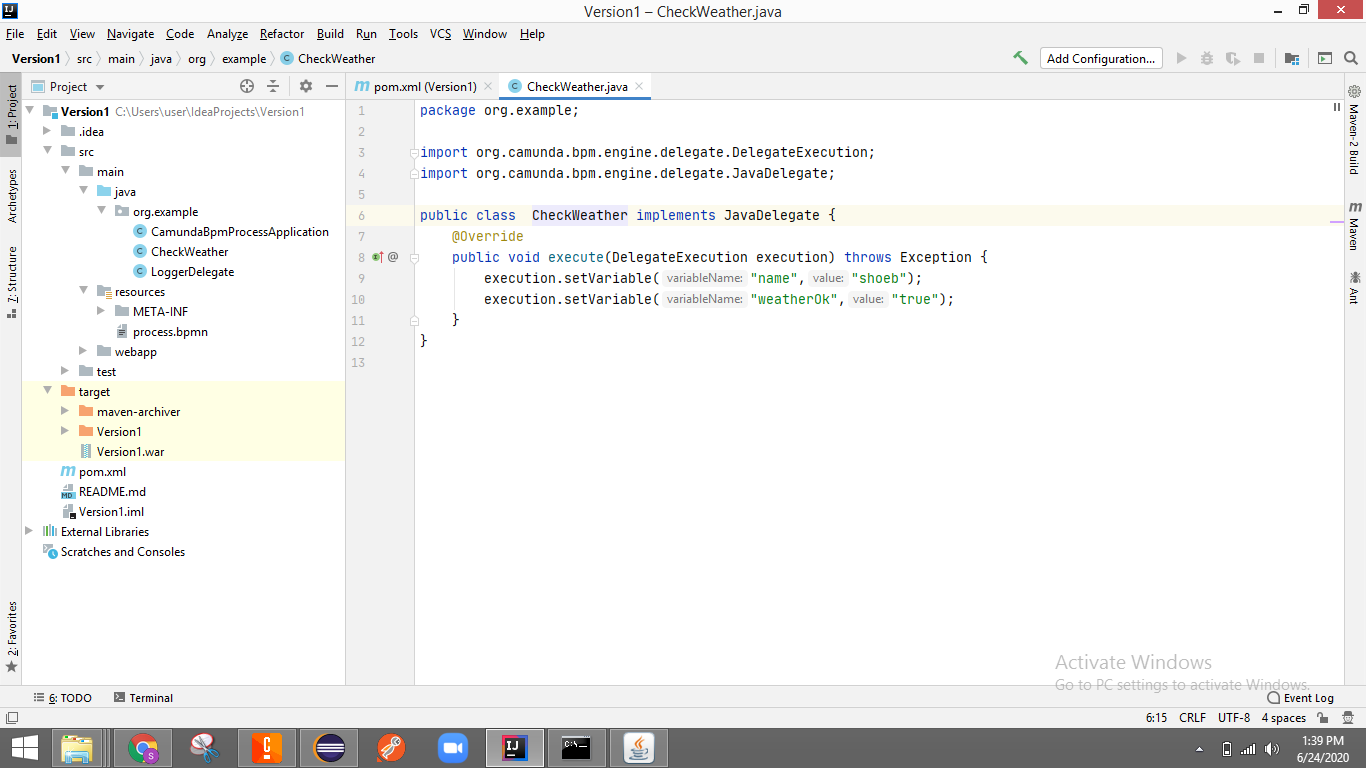Click java breadcrumb in navigation bar
1366x768 pixels.
point(161,59)
